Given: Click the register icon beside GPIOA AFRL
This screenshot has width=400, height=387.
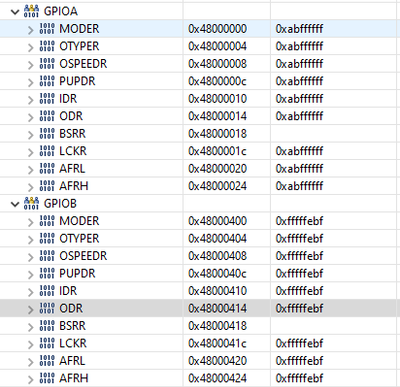Looking at the screenshot, I should tap(47, 168).
